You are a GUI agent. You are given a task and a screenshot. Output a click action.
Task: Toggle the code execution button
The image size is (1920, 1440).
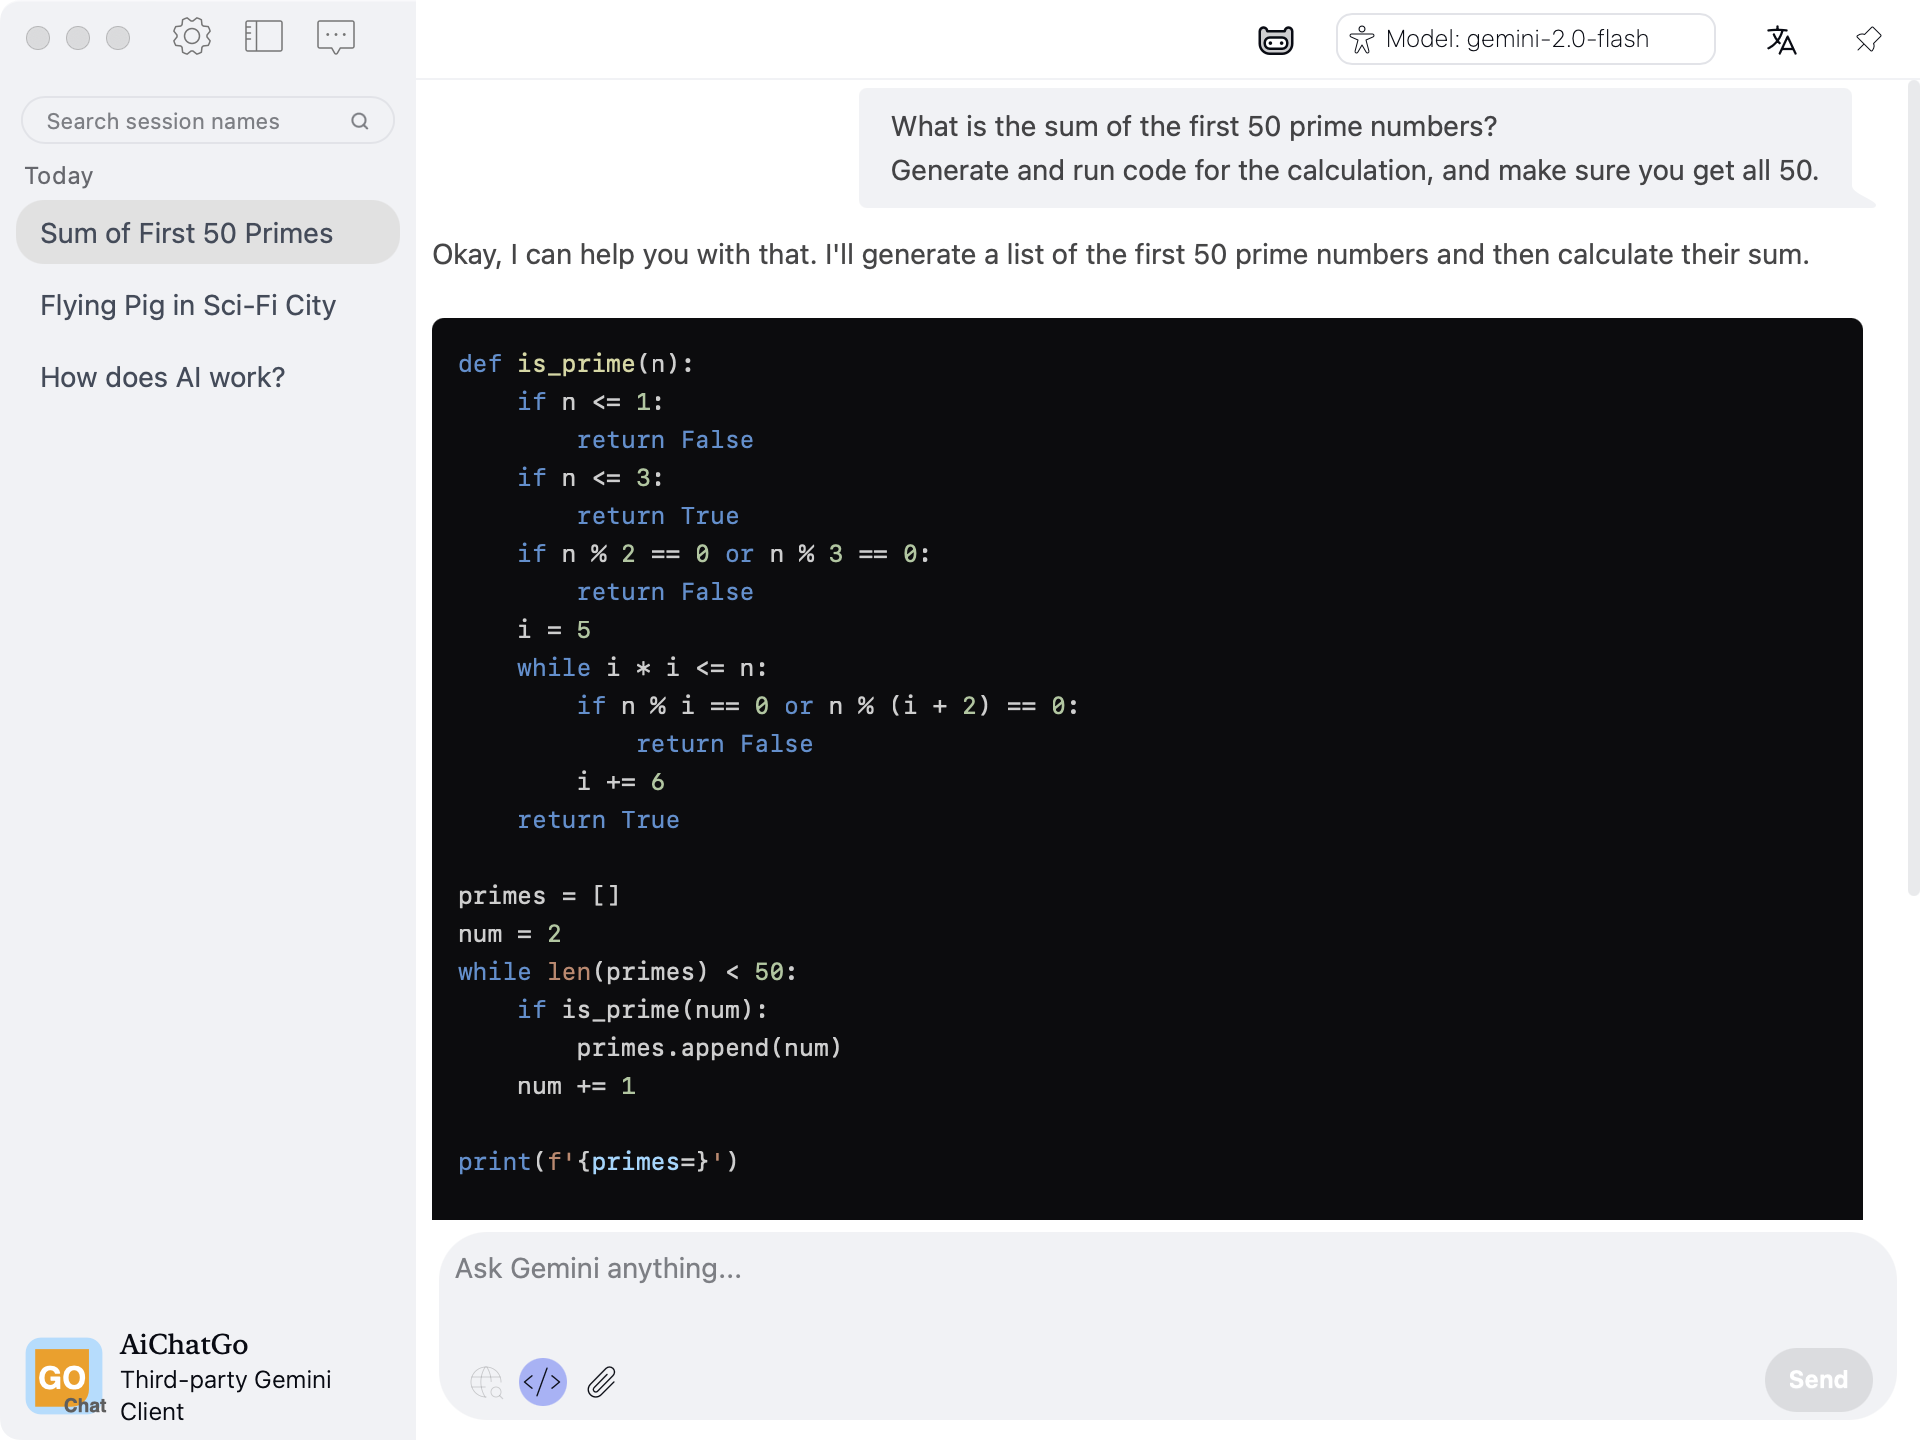click(543, 1382)
